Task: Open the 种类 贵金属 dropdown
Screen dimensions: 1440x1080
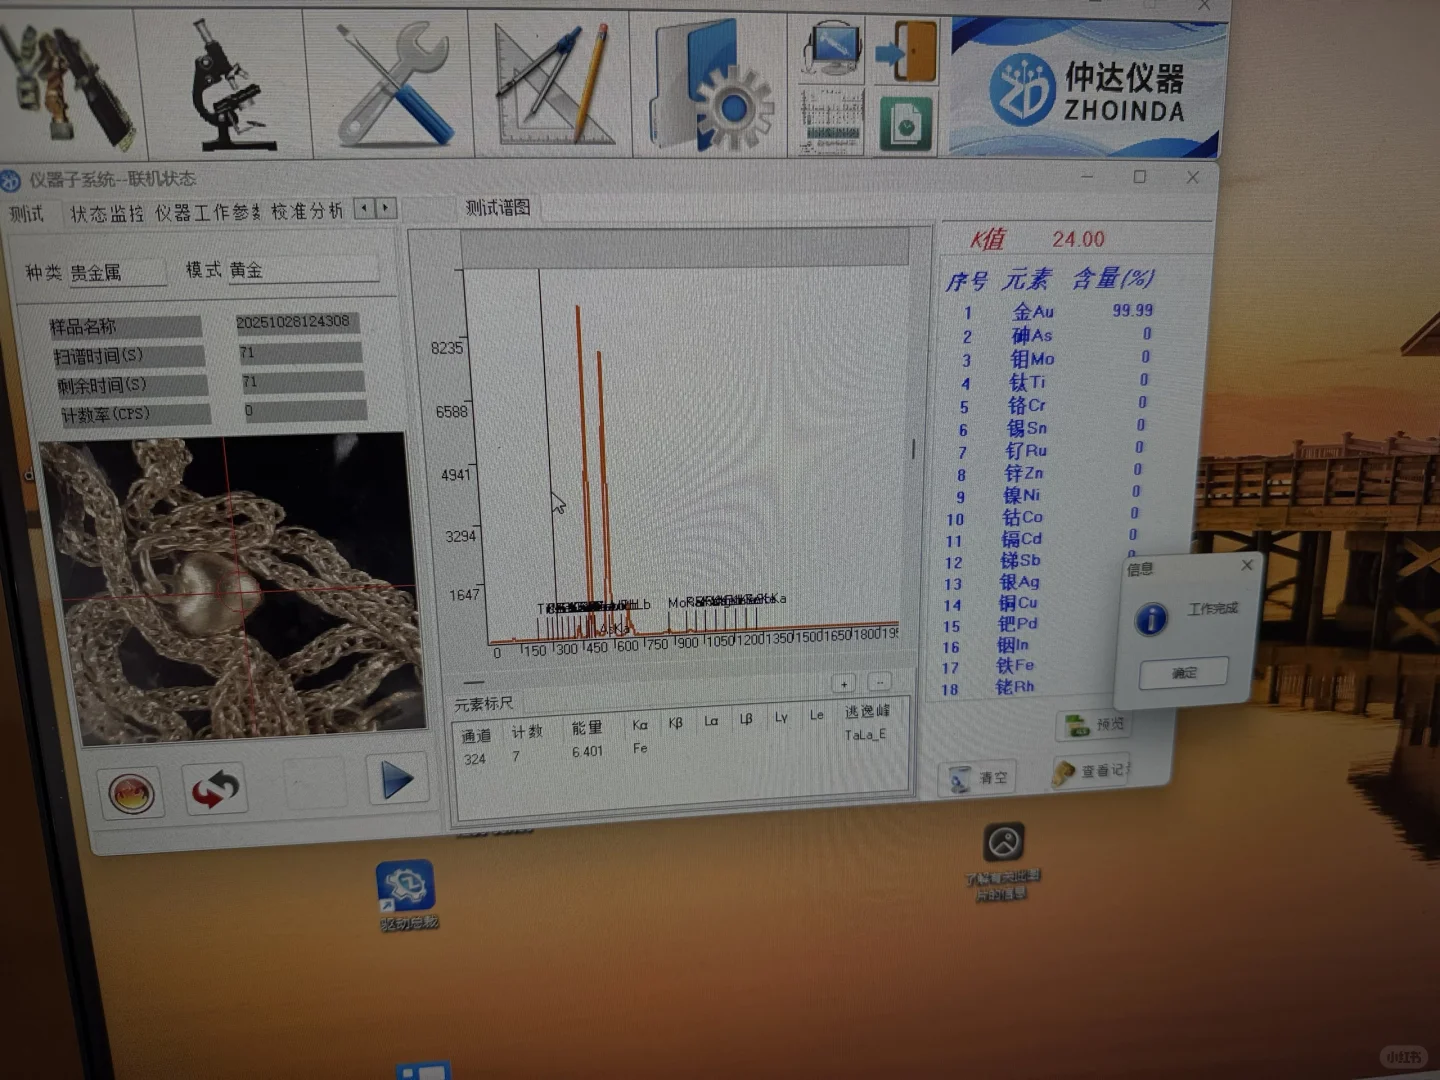Action: tap(116, 272)
